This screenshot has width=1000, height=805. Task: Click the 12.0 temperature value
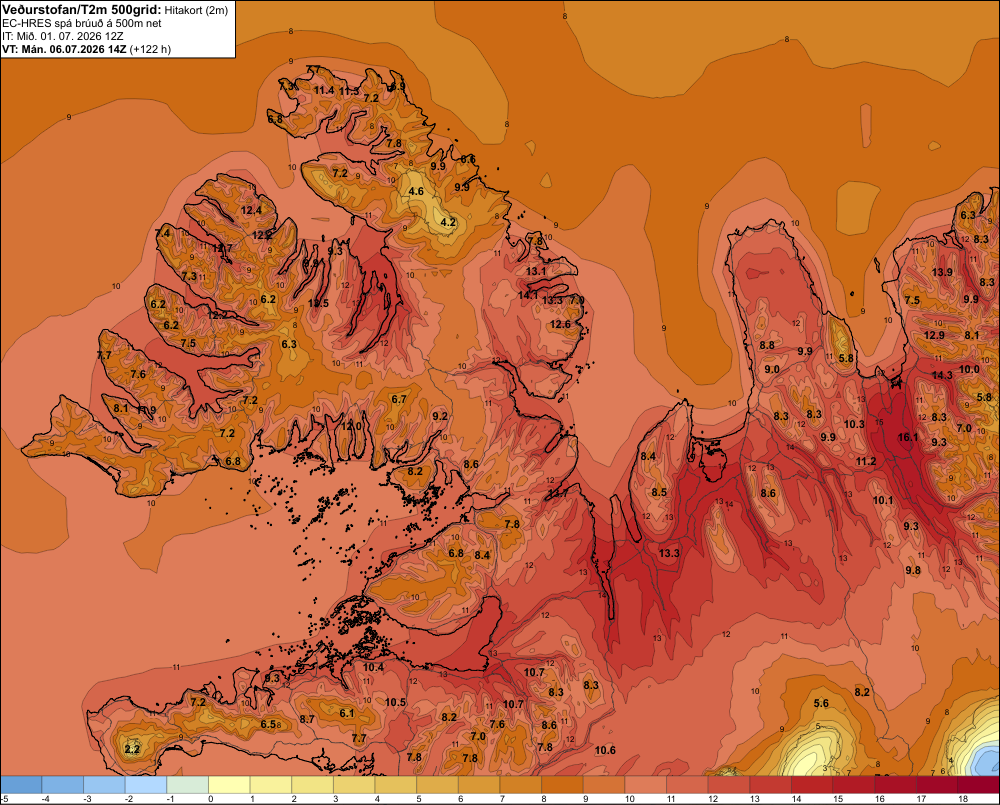pyautogui.click(x=351, y=425)
